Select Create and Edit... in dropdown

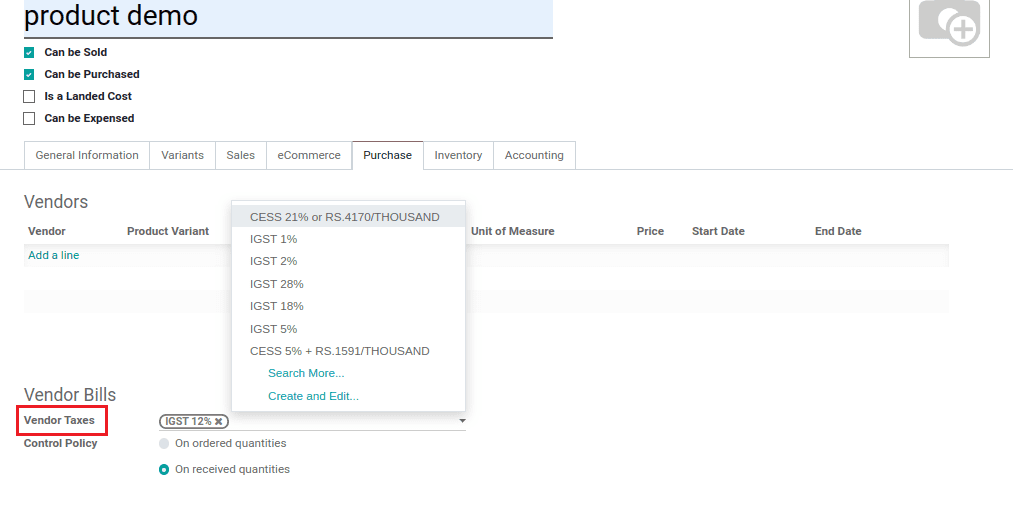coord(313,396)
